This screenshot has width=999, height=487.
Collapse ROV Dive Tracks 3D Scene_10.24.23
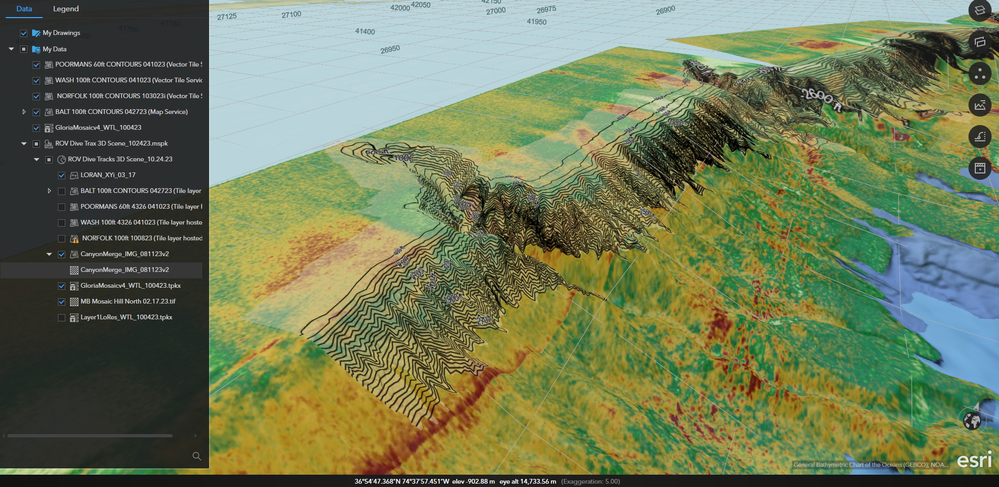(37, 159)
